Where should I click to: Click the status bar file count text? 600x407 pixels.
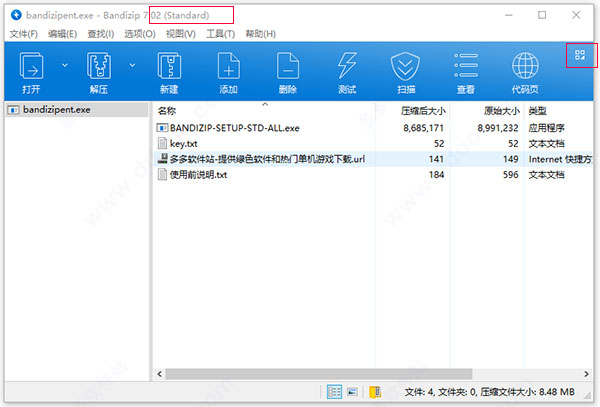(489, 392)
